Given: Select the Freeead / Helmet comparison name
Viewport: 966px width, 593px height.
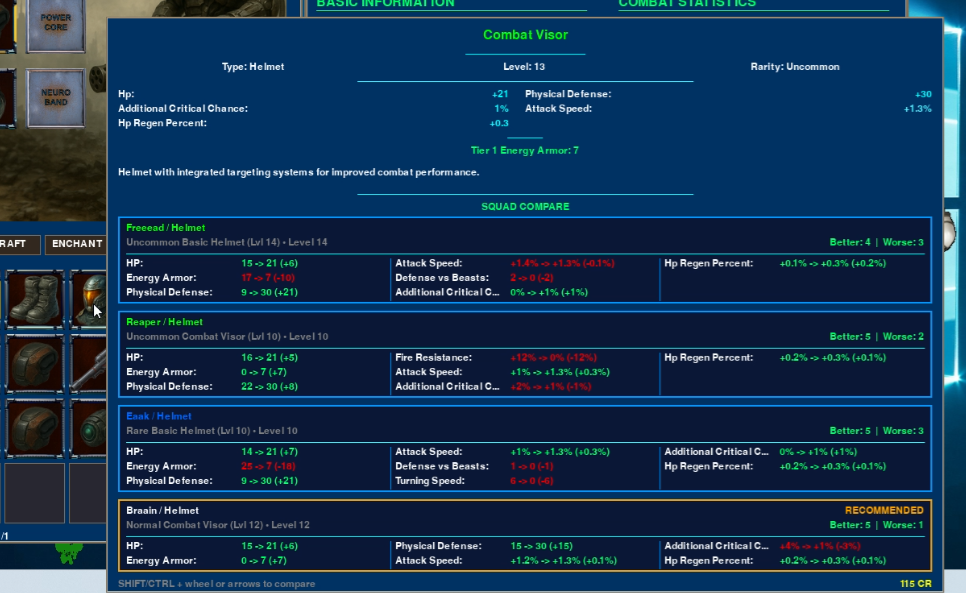Looking at the screenshot, I should click(x=166, y=228).
